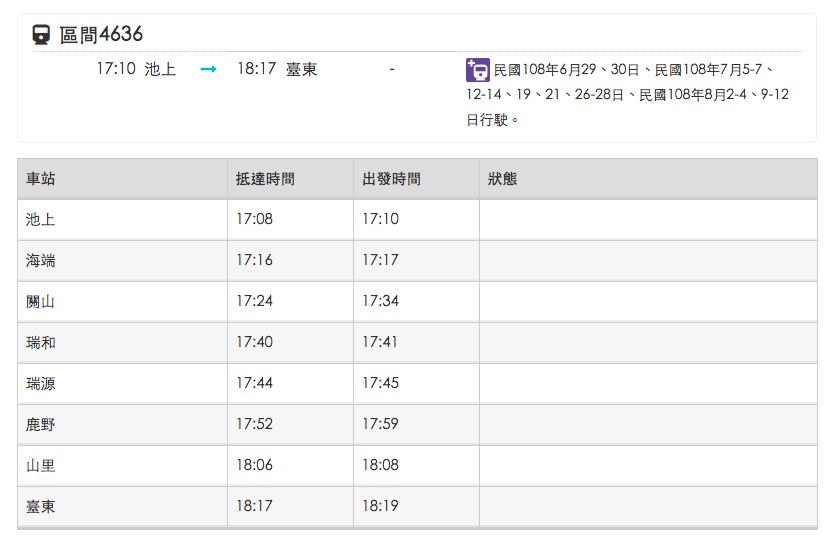Click the operating dates note text
Image resolution: width=831 pixels, height=550 pixels.
click(628, 94)
